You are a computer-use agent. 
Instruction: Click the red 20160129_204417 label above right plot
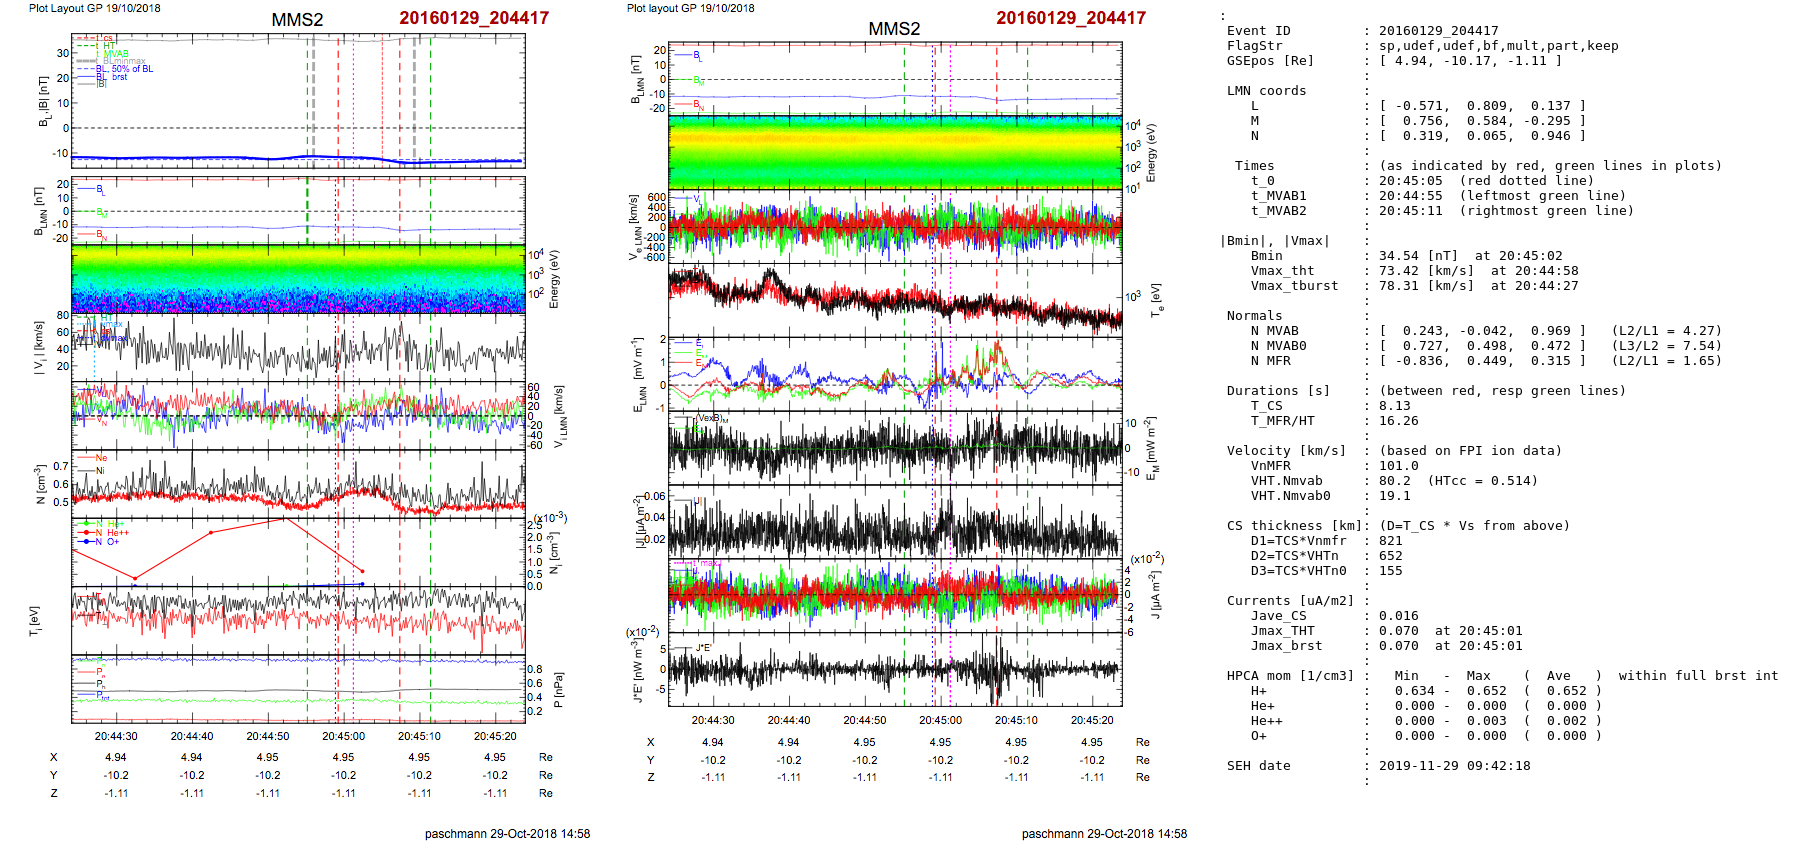(x=1070, y=18)
